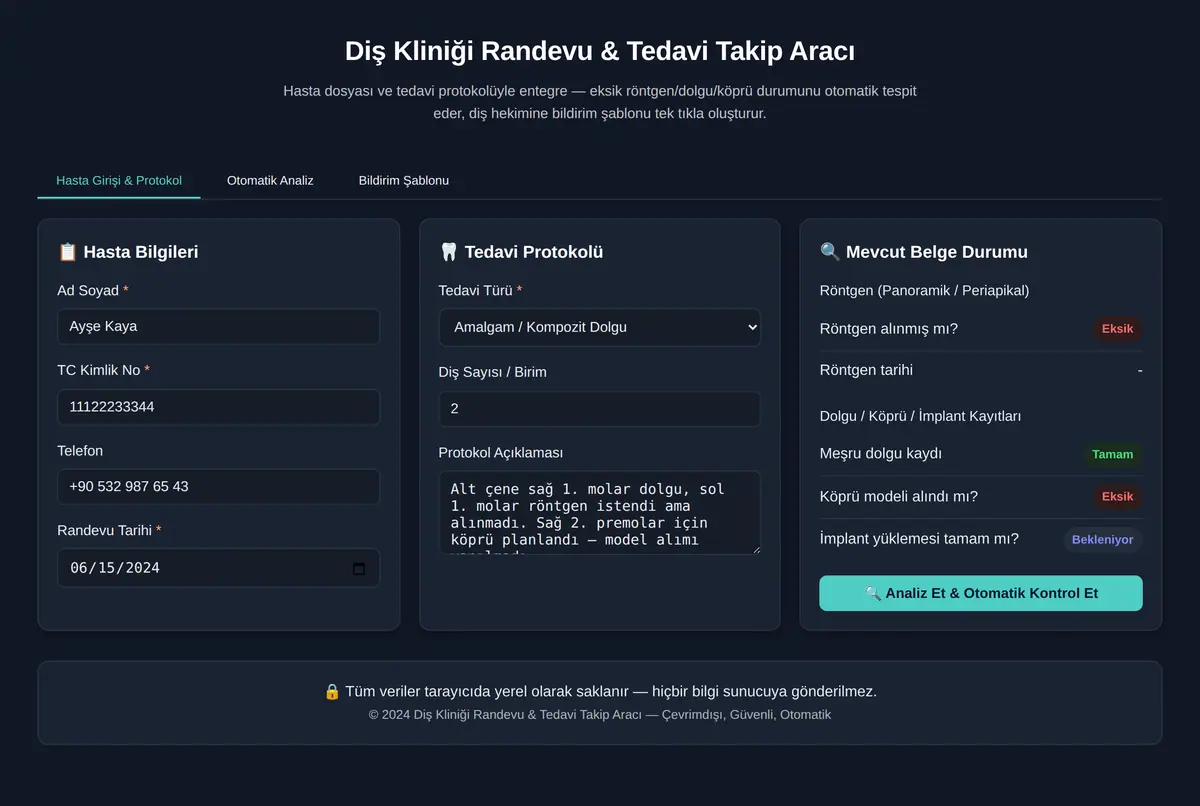Click the 'Röntgen alınmış mı?' label
The width and height of the screenshot is (1200, 806).
tap(889, 329)
